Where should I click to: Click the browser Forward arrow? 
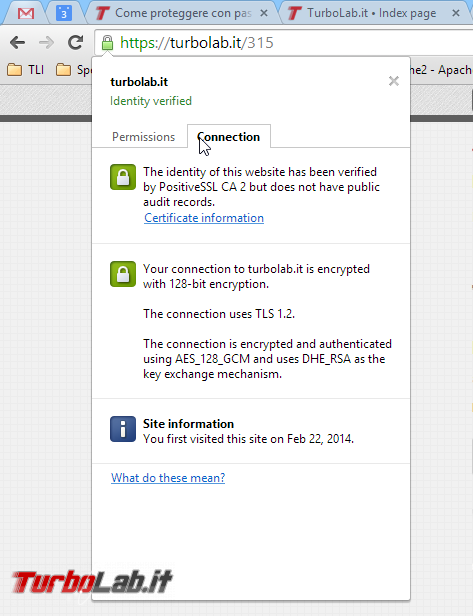(x=46, y=42)
